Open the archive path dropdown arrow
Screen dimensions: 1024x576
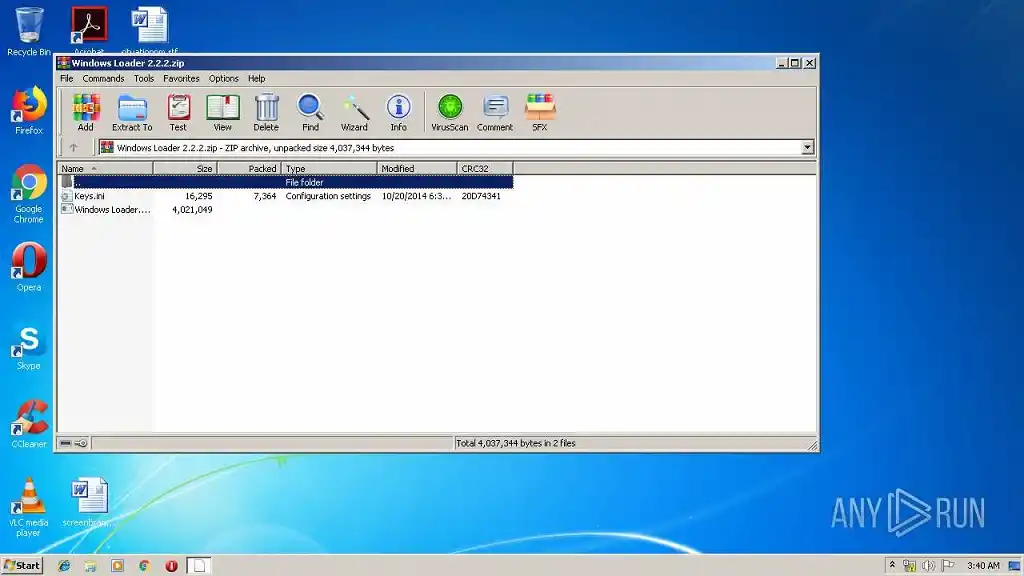coord(808,147)
